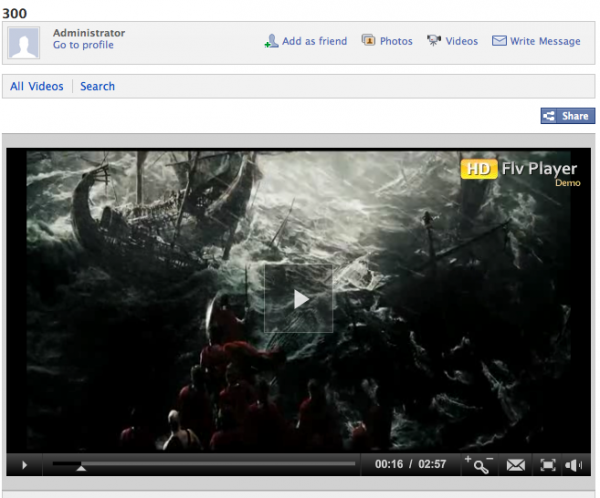Click the 00:16 / 02:57 time display
Image resolution: width=600 pixels, height=498 pixels.
pyautogui.click(x=411, y=464)
